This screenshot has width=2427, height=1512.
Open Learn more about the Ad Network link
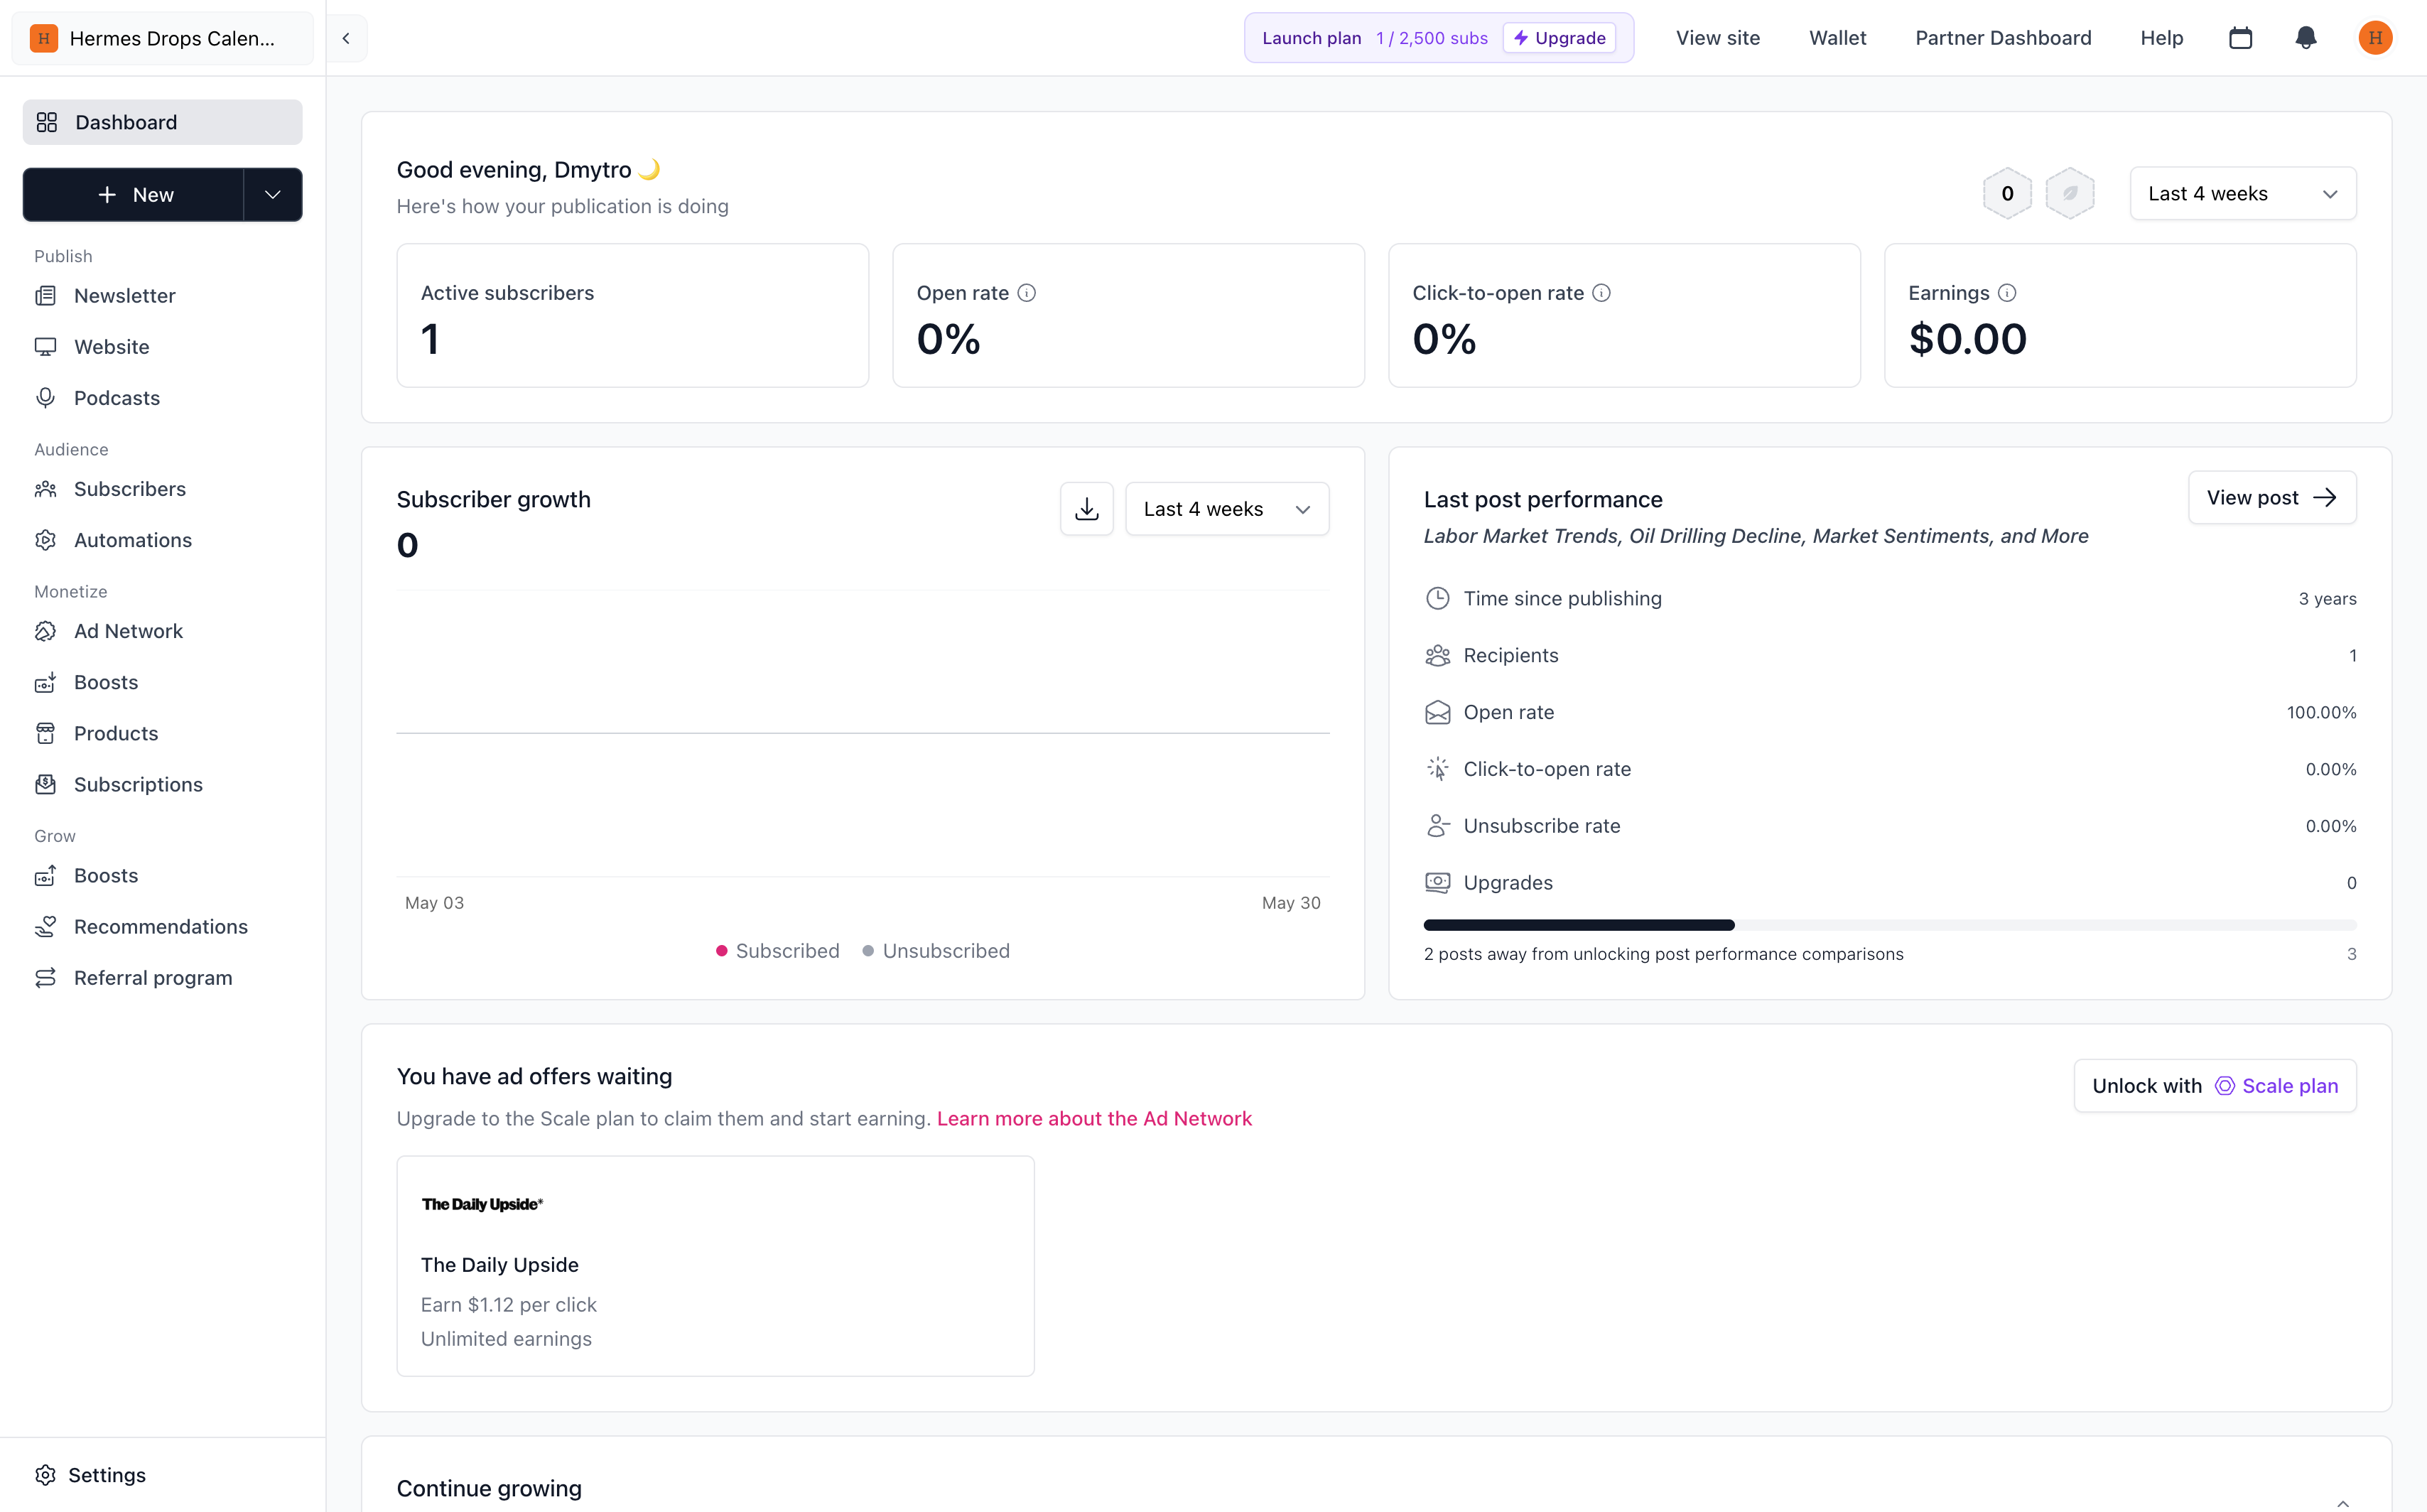[x=1094, y=1119]
